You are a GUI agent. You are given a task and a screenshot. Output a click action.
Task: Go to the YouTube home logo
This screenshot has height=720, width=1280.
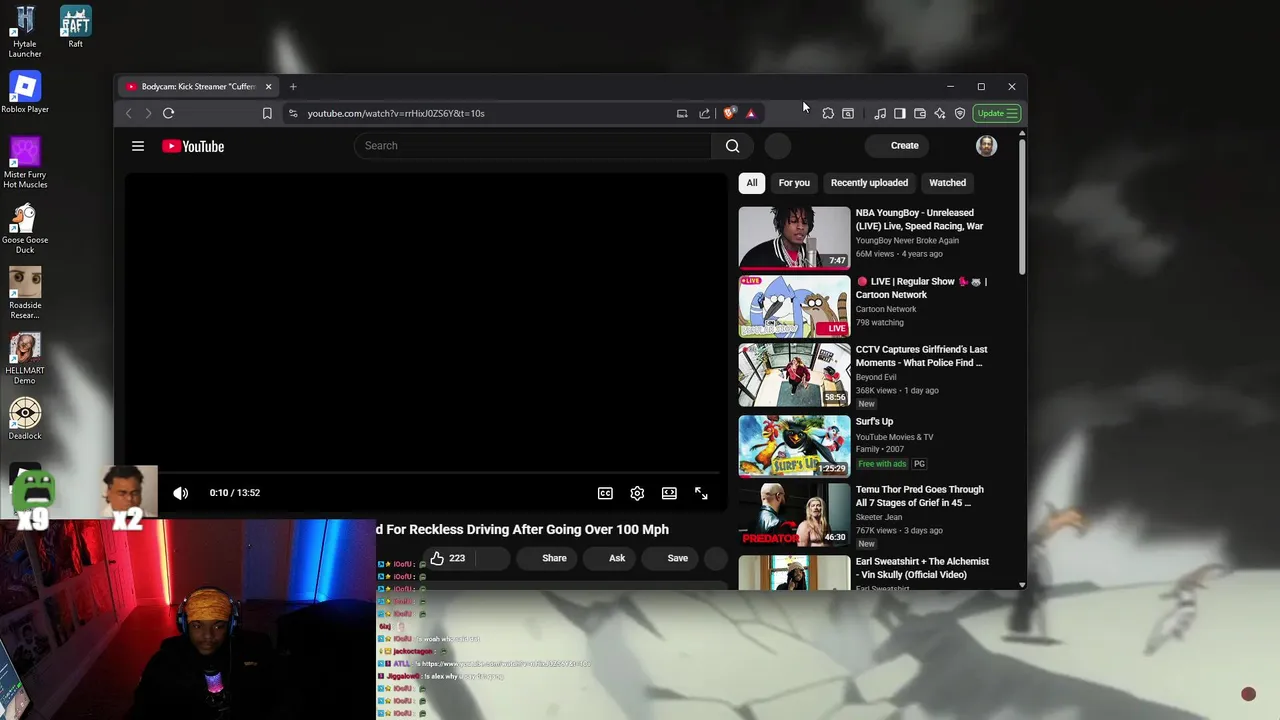pos(193,146)
